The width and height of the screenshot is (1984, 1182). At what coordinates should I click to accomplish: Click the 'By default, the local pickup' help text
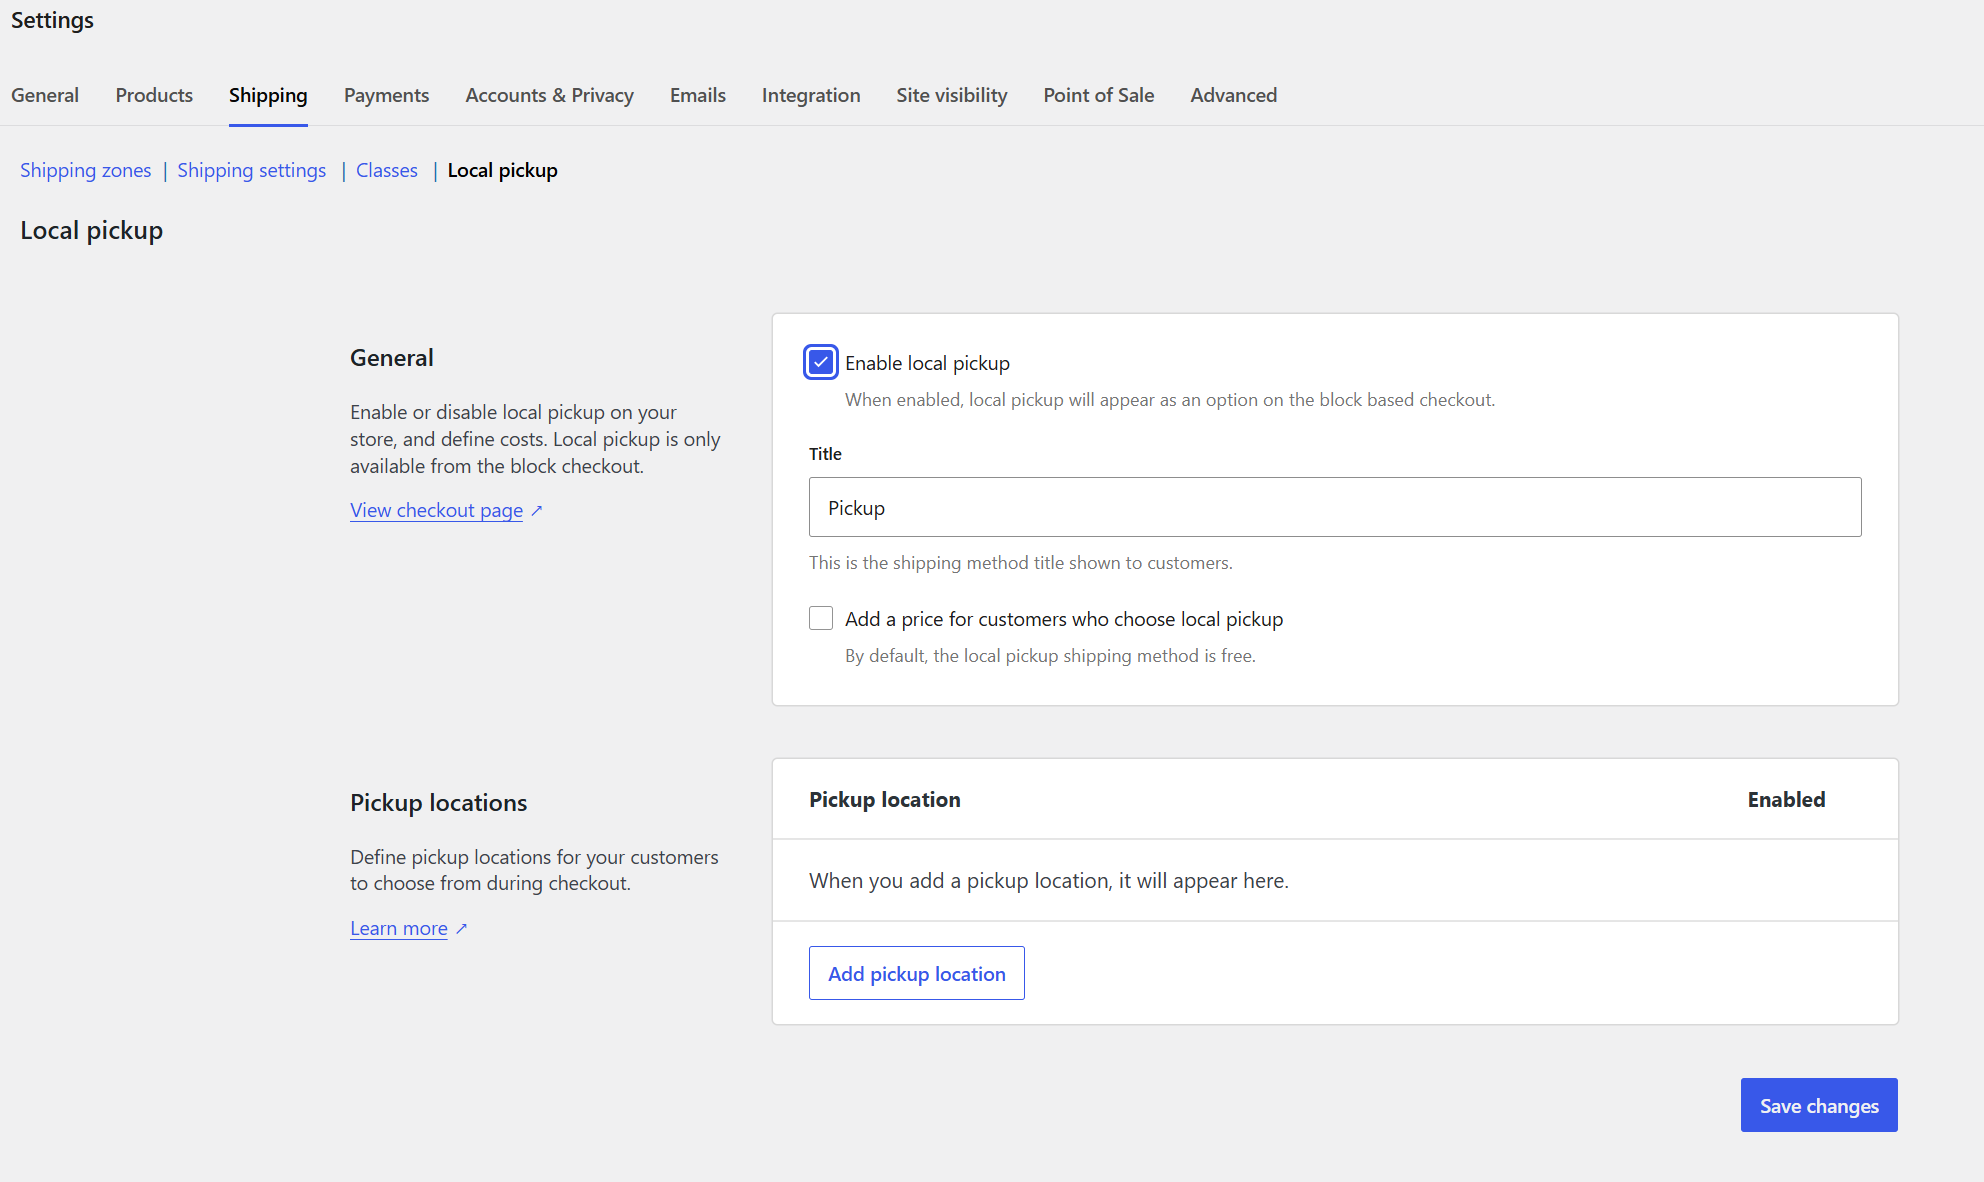click(x=1050, y=655)
